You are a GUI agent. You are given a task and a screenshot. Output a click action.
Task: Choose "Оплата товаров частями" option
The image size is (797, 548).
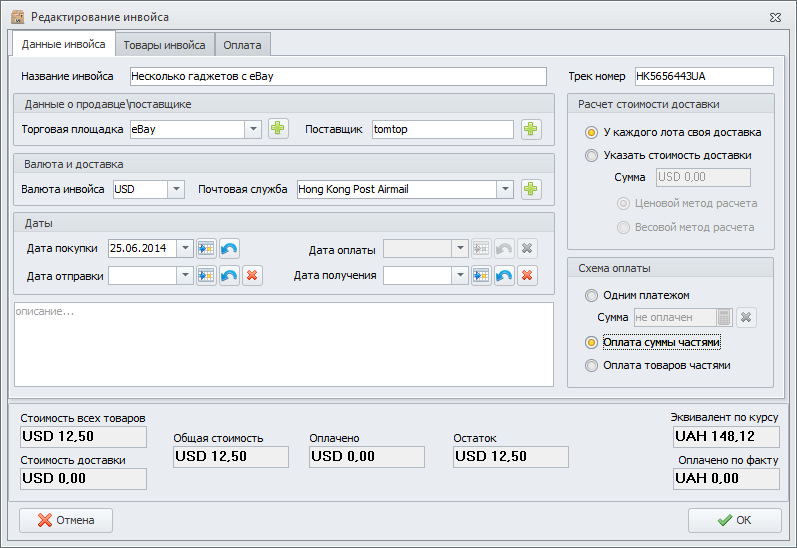[x=593, y=365]
